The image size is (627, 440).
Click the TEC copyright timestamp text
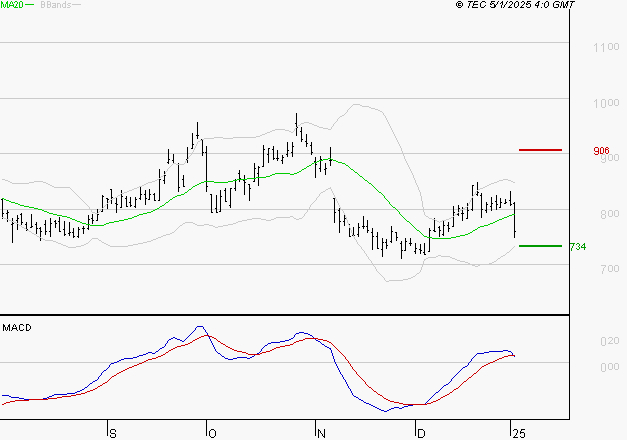515,5
